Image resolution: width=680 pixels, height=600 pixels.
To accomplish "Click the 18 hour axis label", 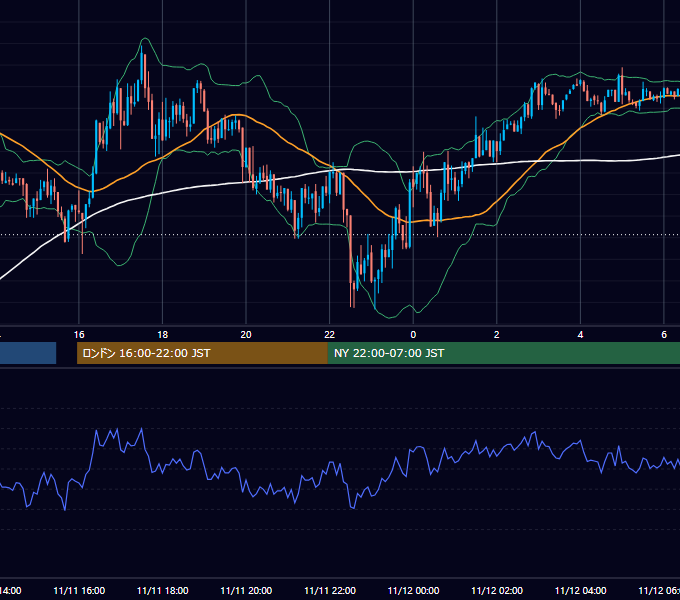I will coord(163,335).
